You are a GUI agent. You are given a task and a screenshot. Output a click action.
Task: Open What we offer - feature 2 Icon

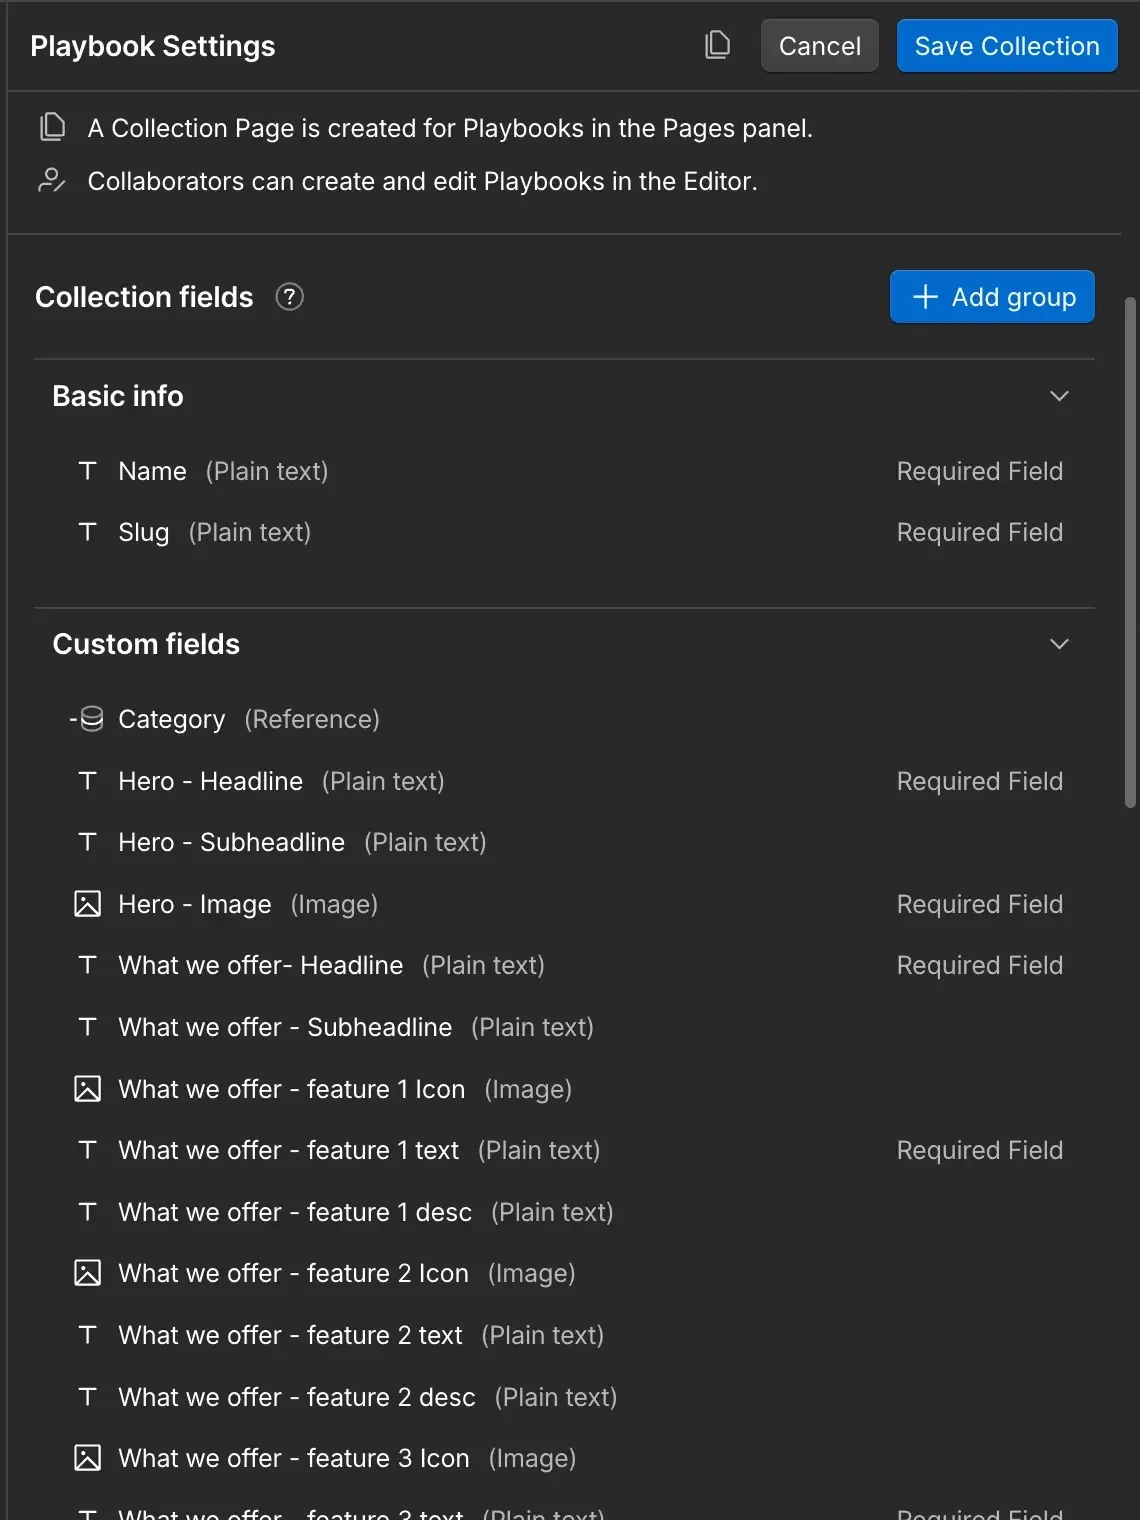pyautogui.click(x=565, y=1273)
